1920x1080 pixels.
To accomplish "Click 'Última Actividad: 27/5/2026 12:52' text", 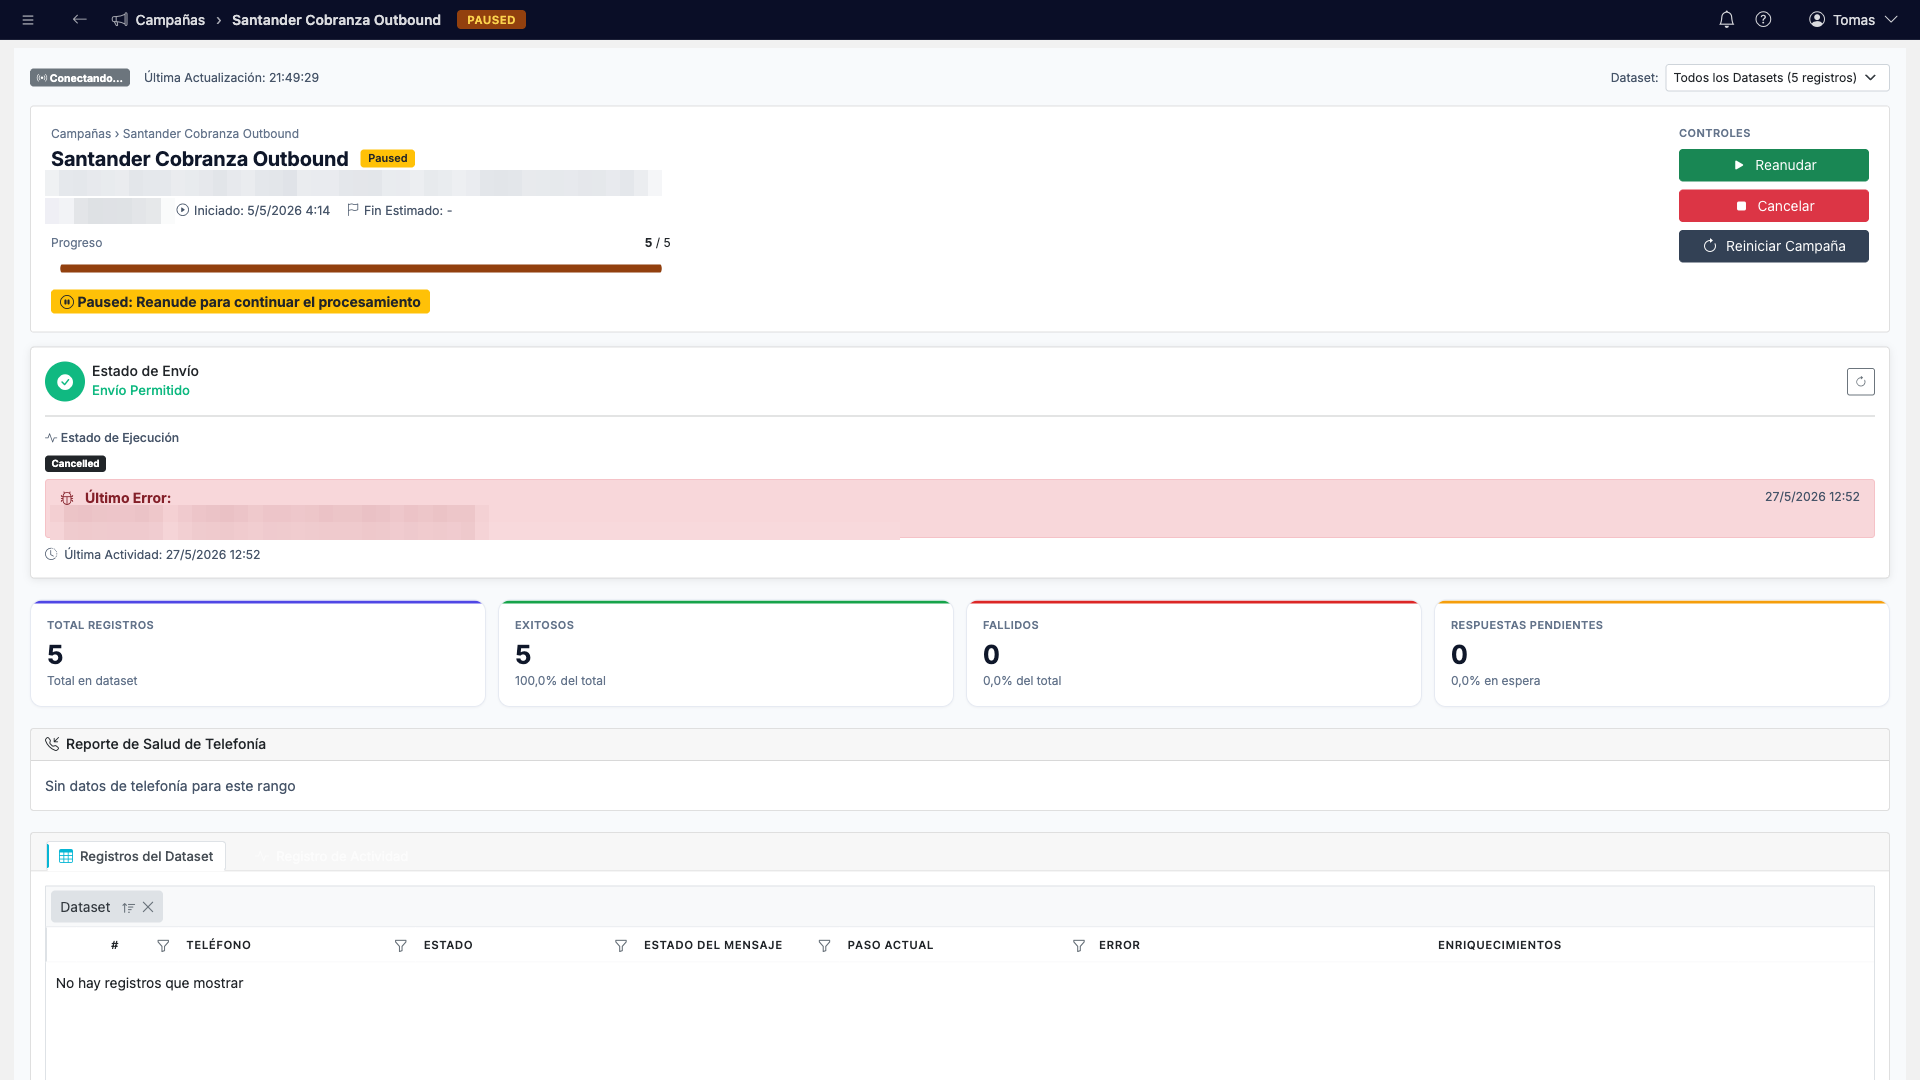I will pos(162,555).
